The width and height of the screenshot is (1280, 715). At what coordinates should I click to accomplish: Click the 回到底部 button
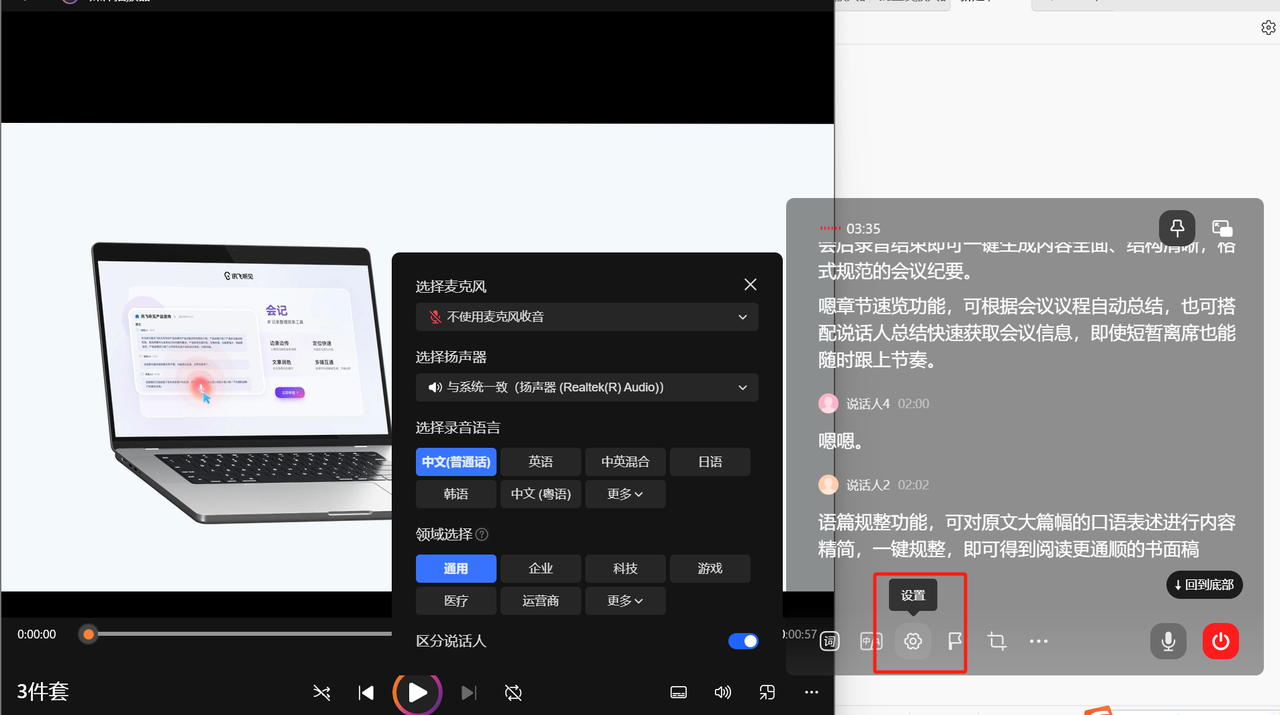[1204, 585]
